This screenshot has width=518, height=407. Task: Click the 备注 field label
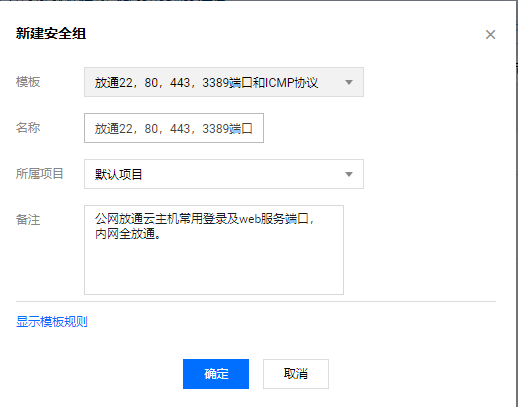28,220
